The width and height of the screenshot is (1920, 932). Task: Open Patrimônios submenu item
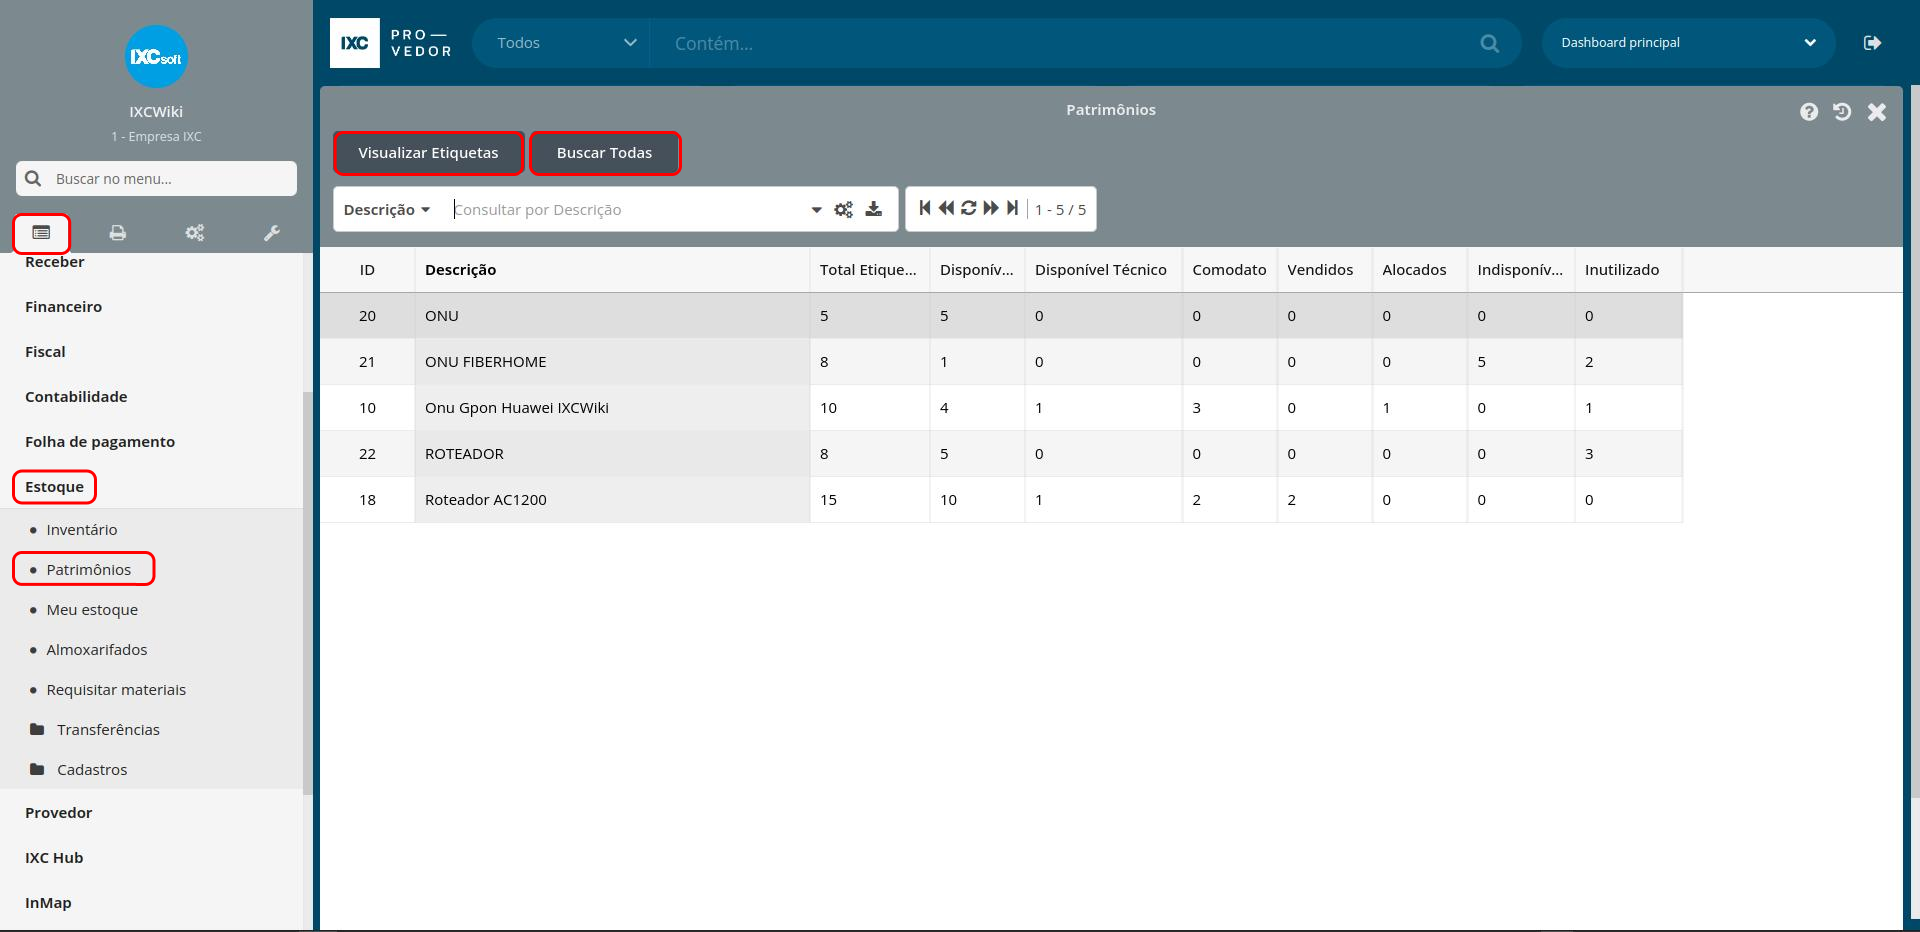(x=89, y=570)
